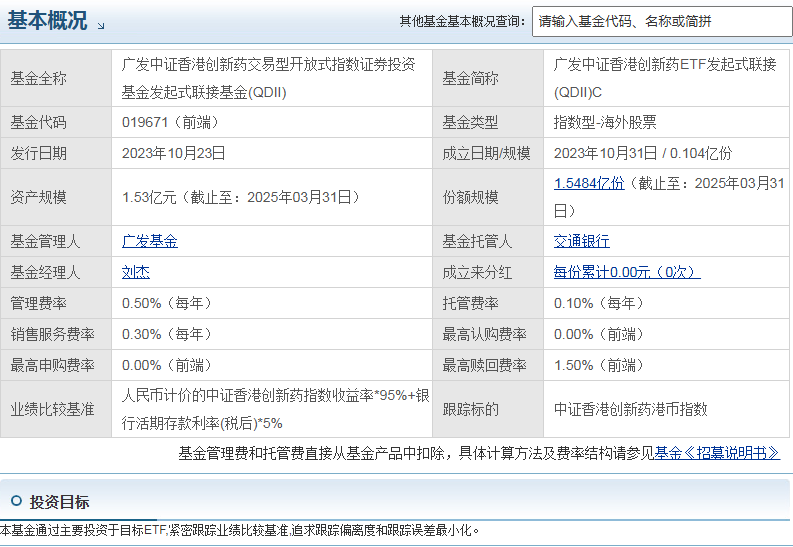Click the small arrow icon beside 基本概况
This screenshot has width=793, height=547.
101,26
